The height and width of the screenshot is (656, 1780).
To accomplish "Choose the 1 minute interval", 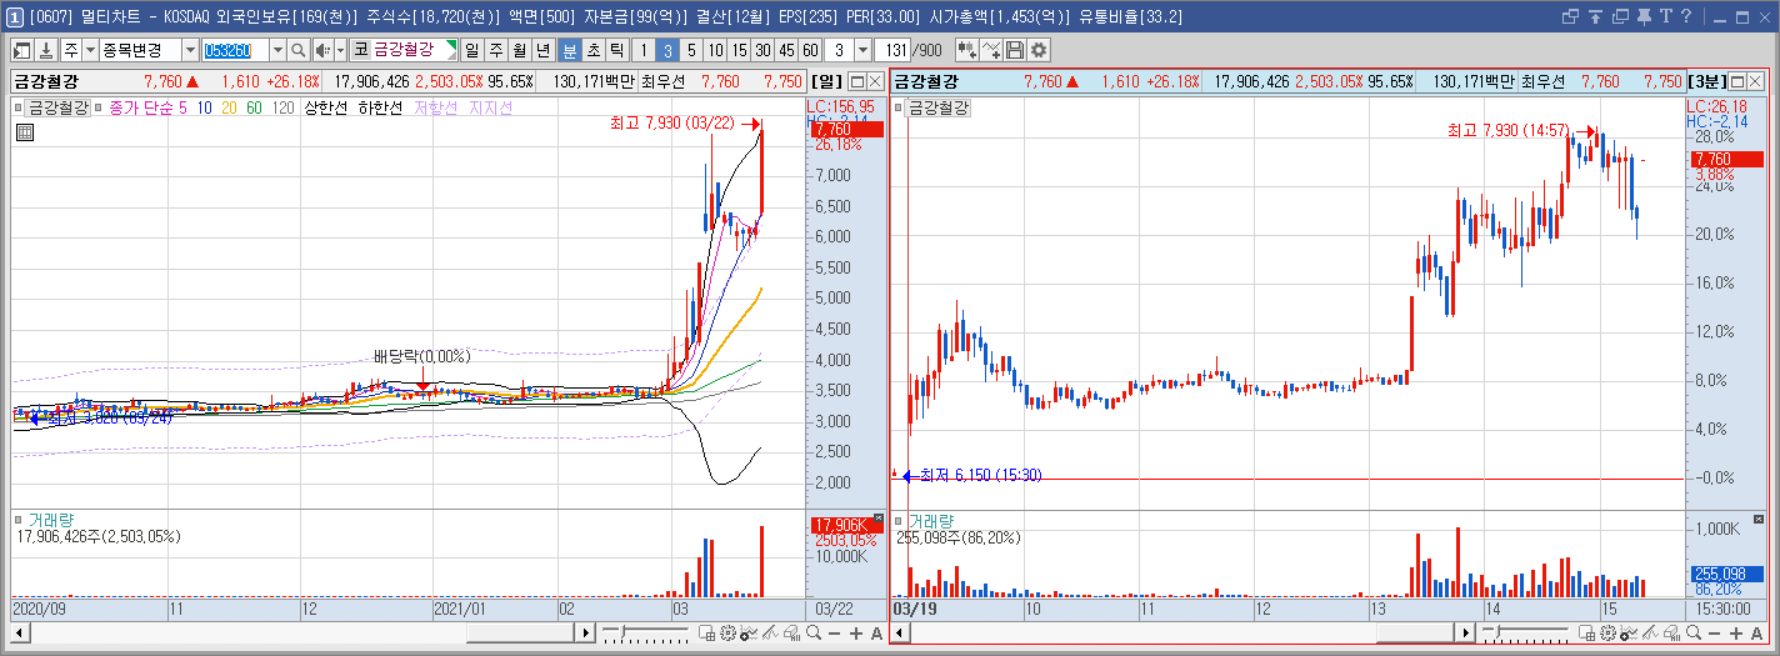I will pos(644,50).
